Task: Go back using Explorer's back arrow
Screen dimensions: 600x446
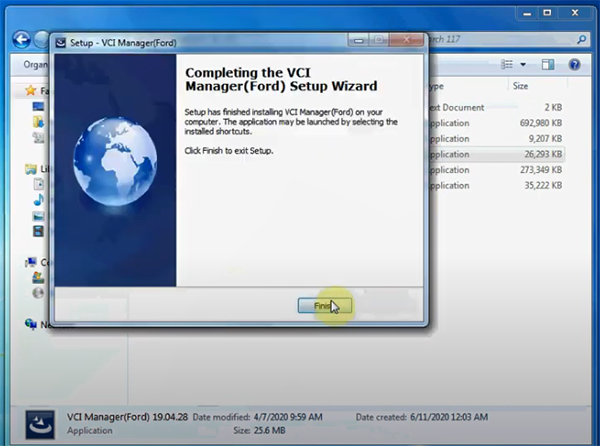Action: click(x=21, y=40)
